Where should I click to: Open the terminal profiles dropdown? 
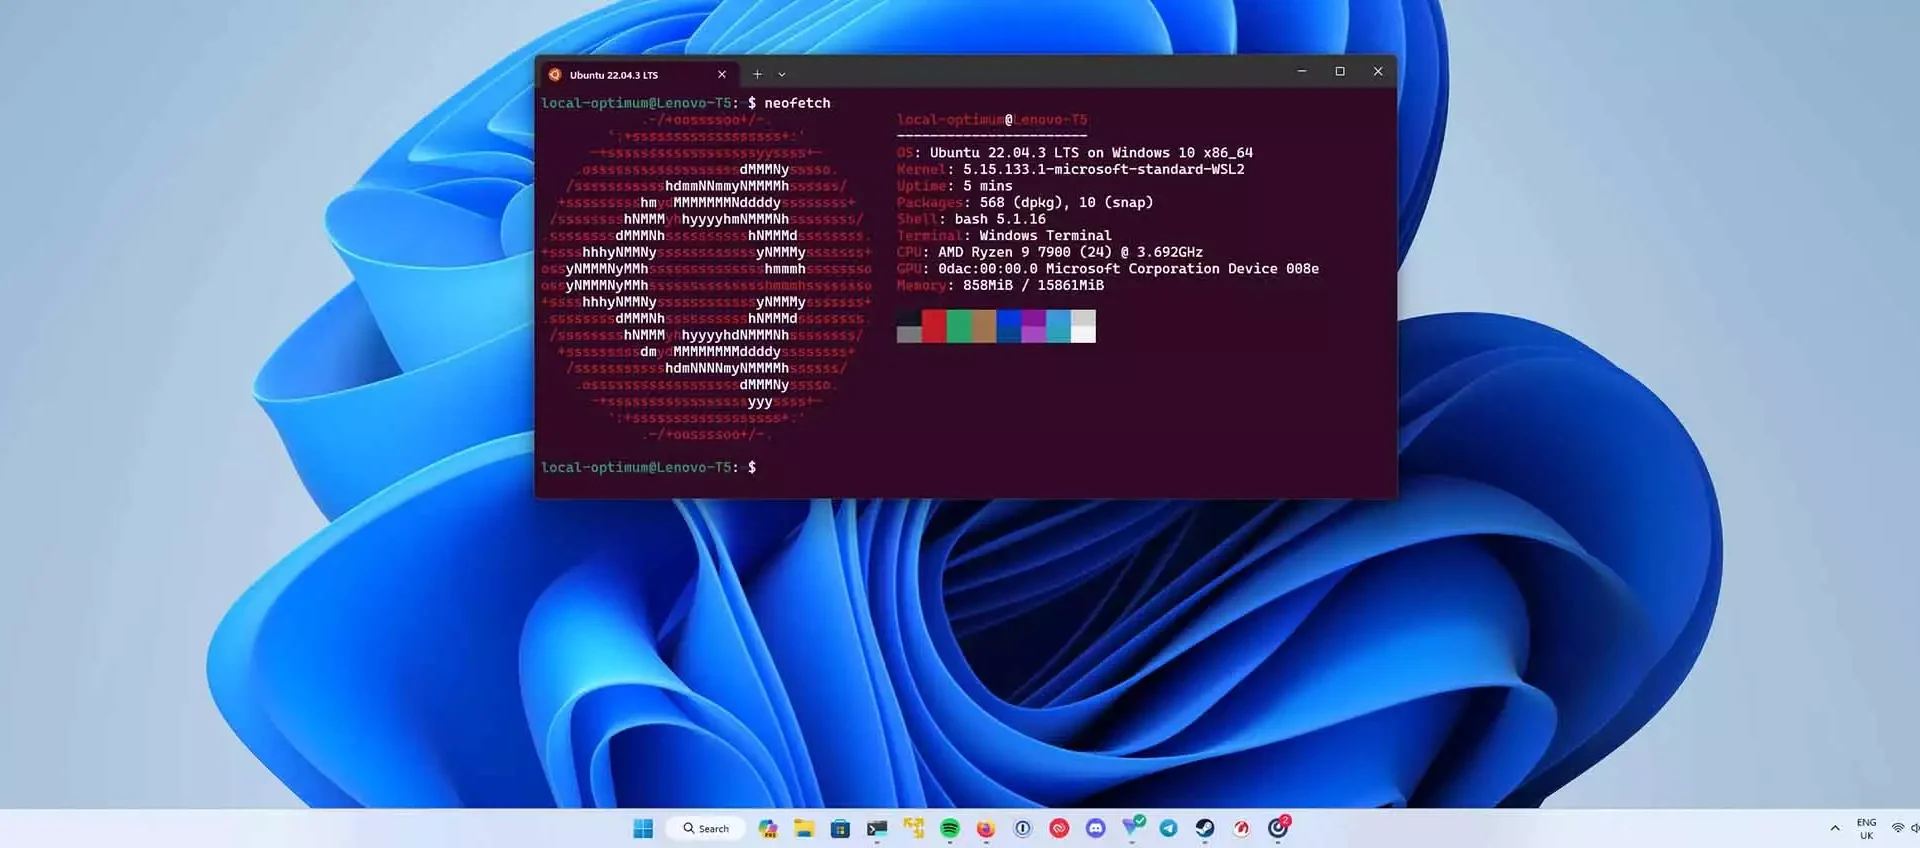pyautogui.click(x=782, y=74)
